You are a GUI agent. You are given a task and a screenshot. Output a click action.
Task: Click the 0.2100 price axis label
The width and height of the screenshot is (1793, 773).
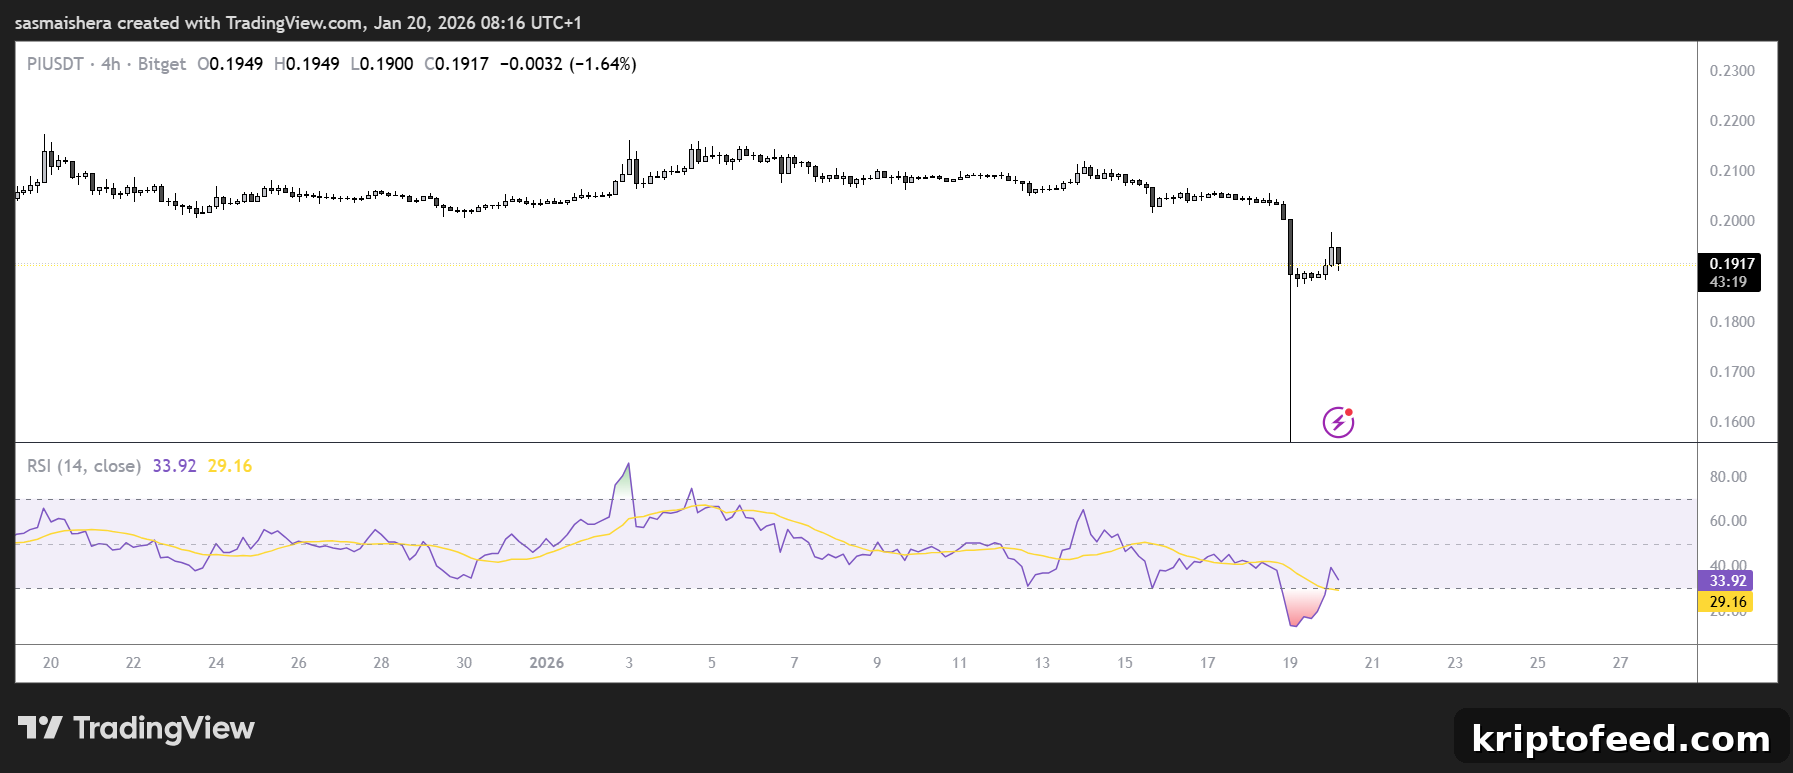click(x=1732, y=171)
